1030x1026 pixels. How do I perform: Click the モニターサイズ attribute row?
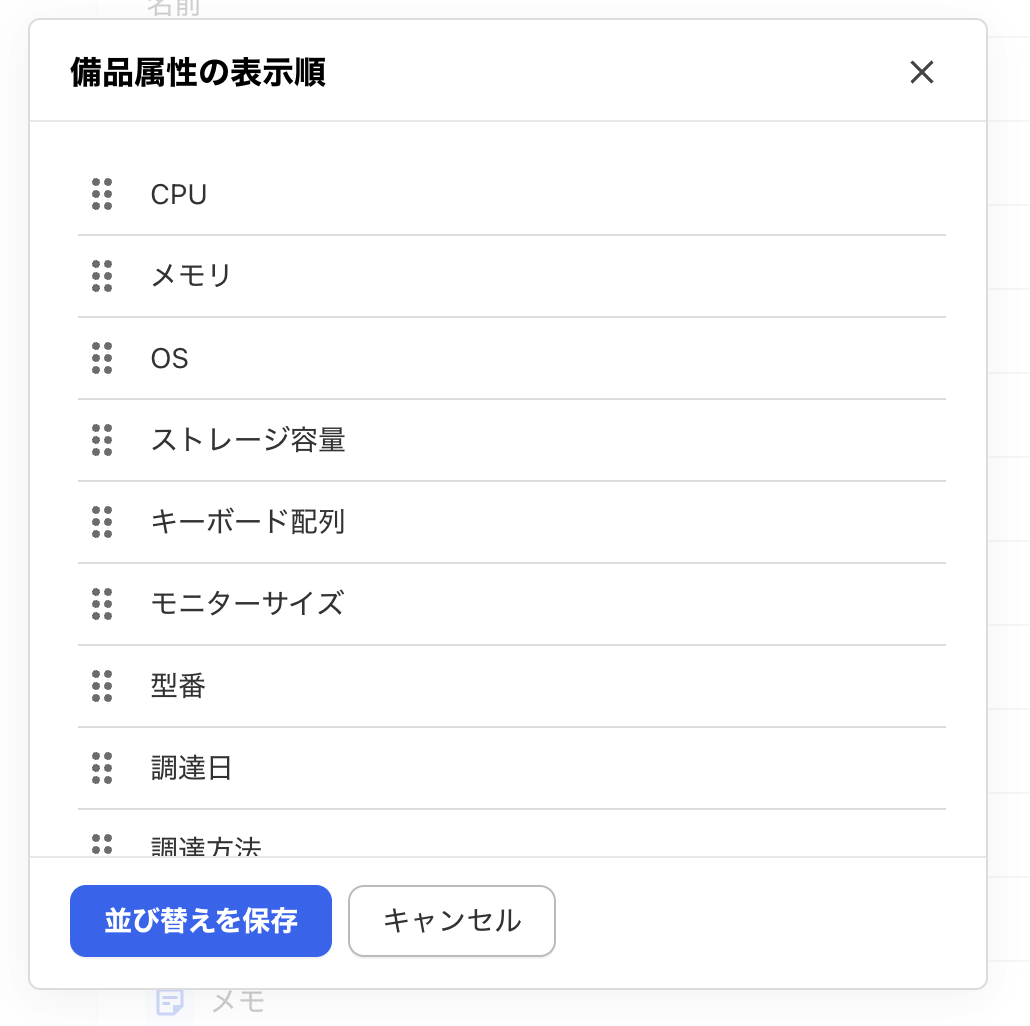248,604
